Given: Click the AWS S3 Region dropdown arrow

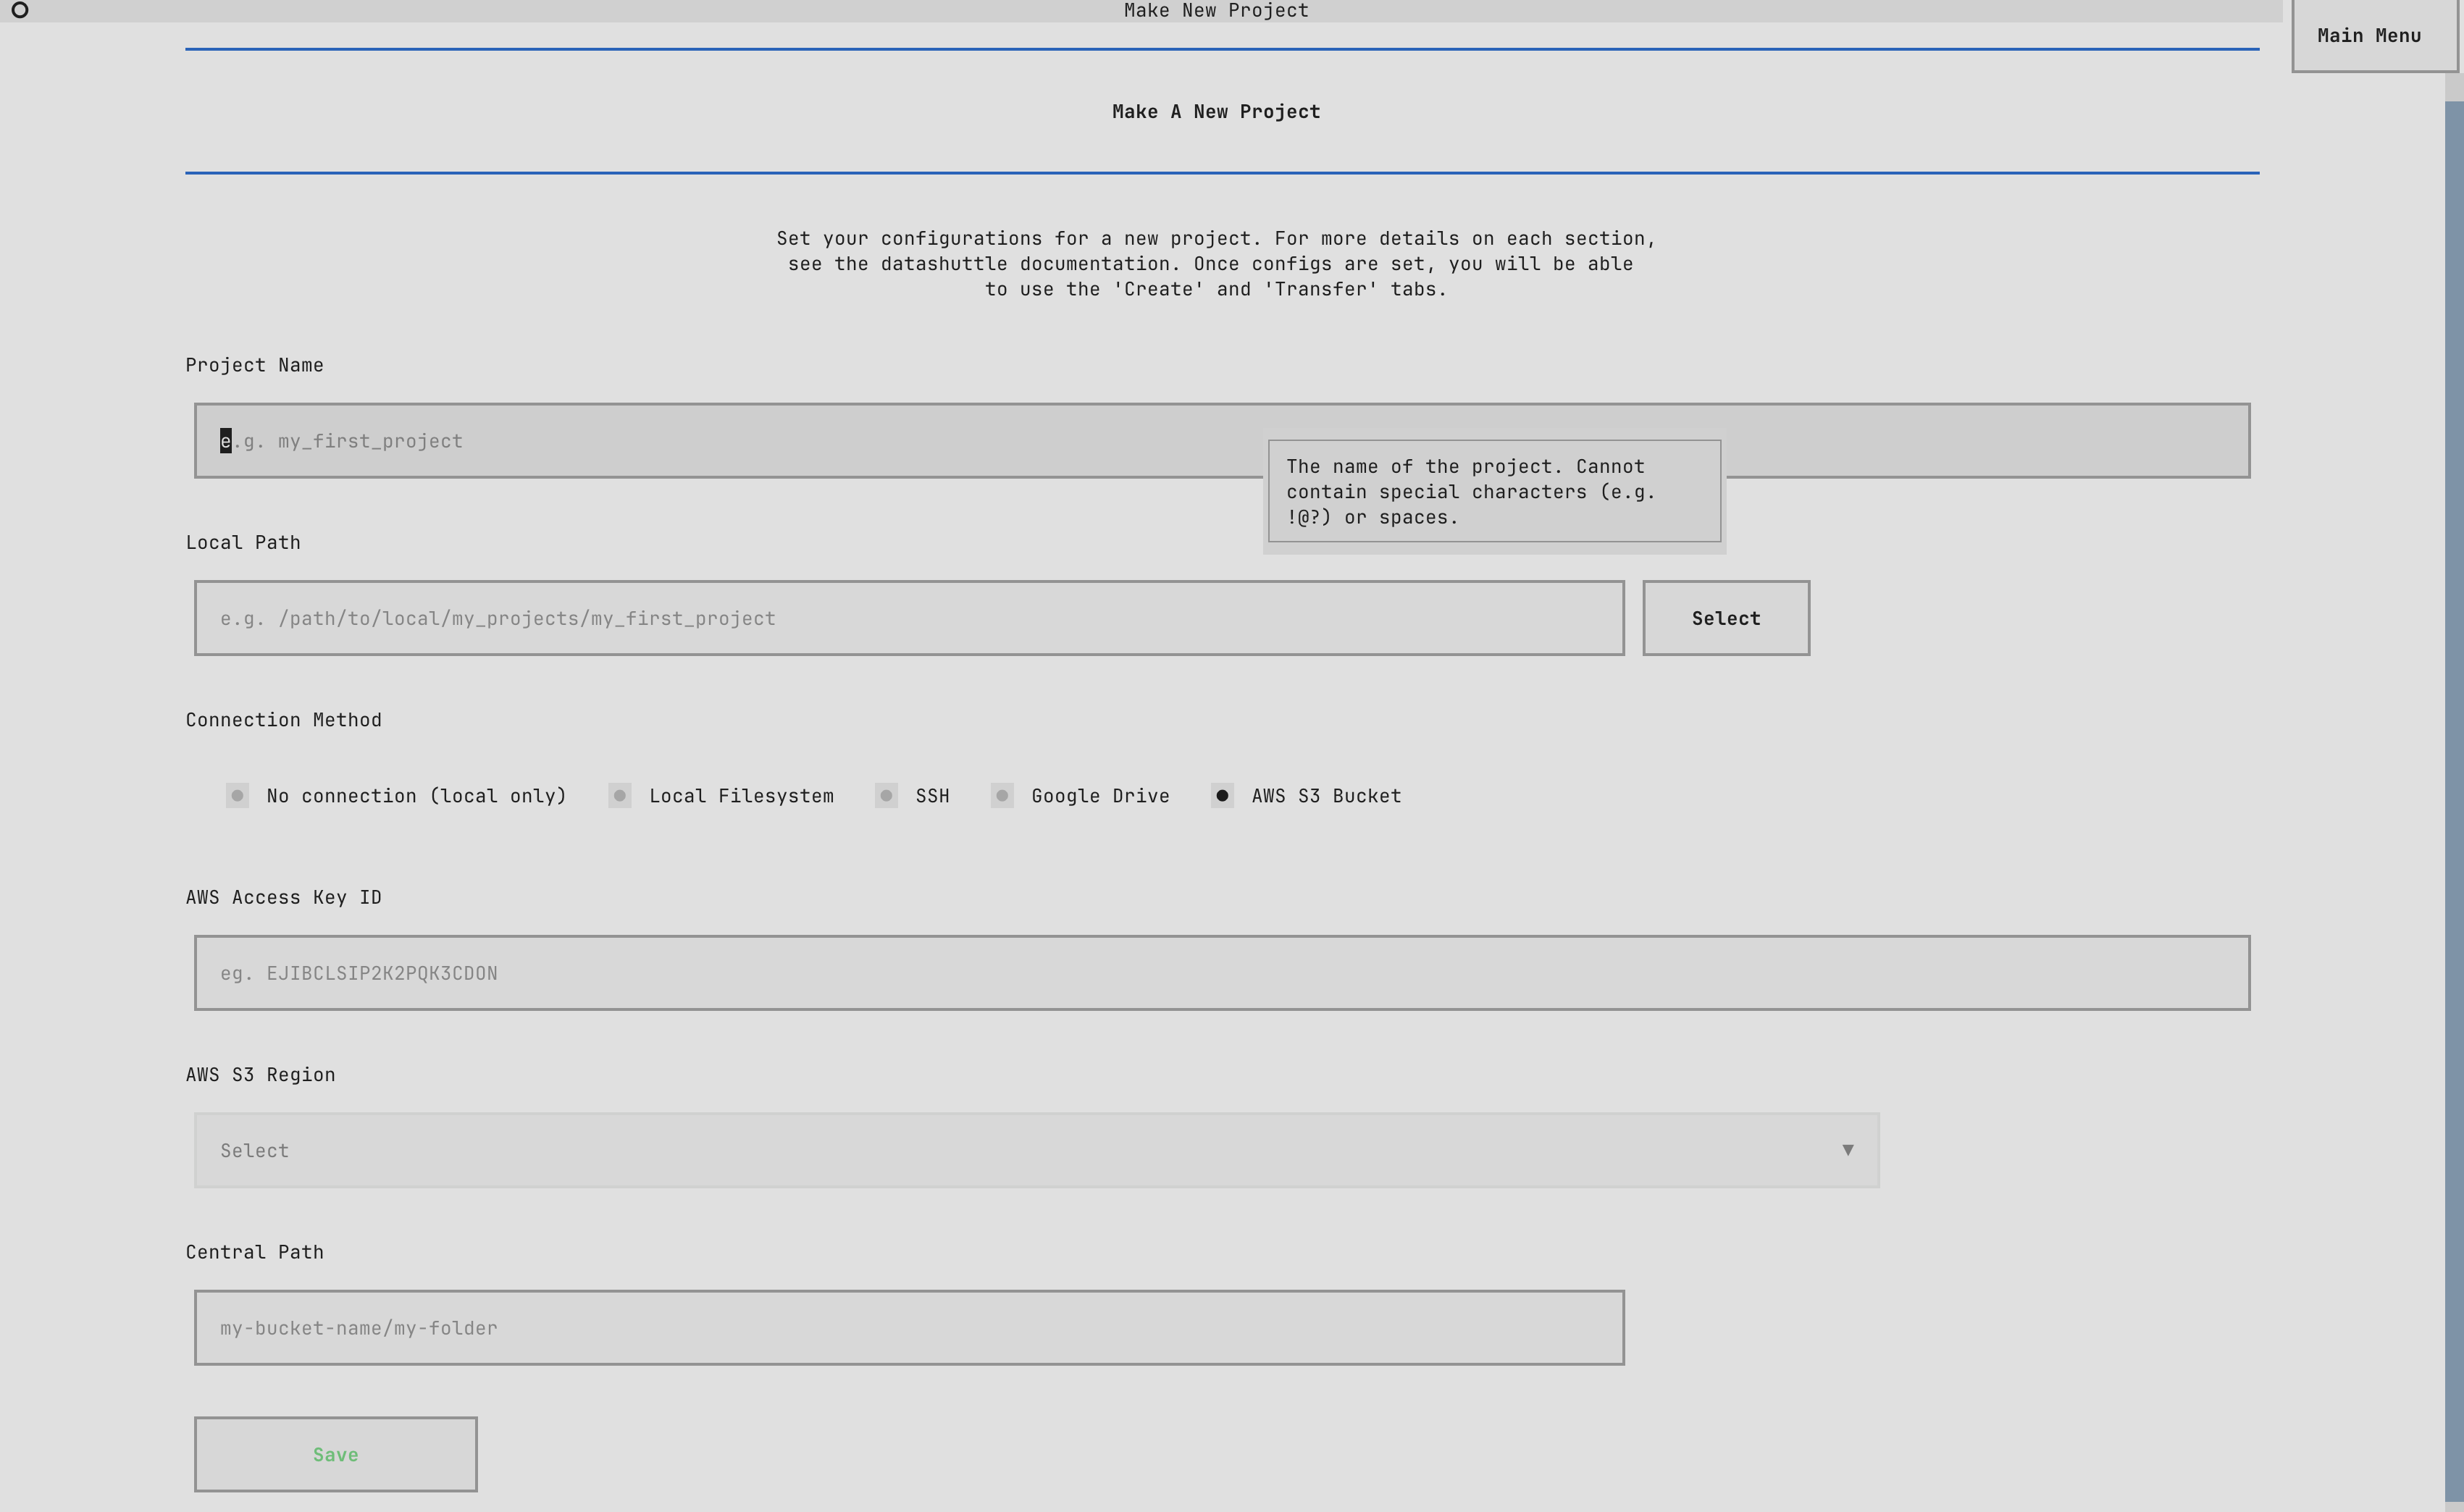Looking at the screenshot, I should (x=1848, y=1150).
